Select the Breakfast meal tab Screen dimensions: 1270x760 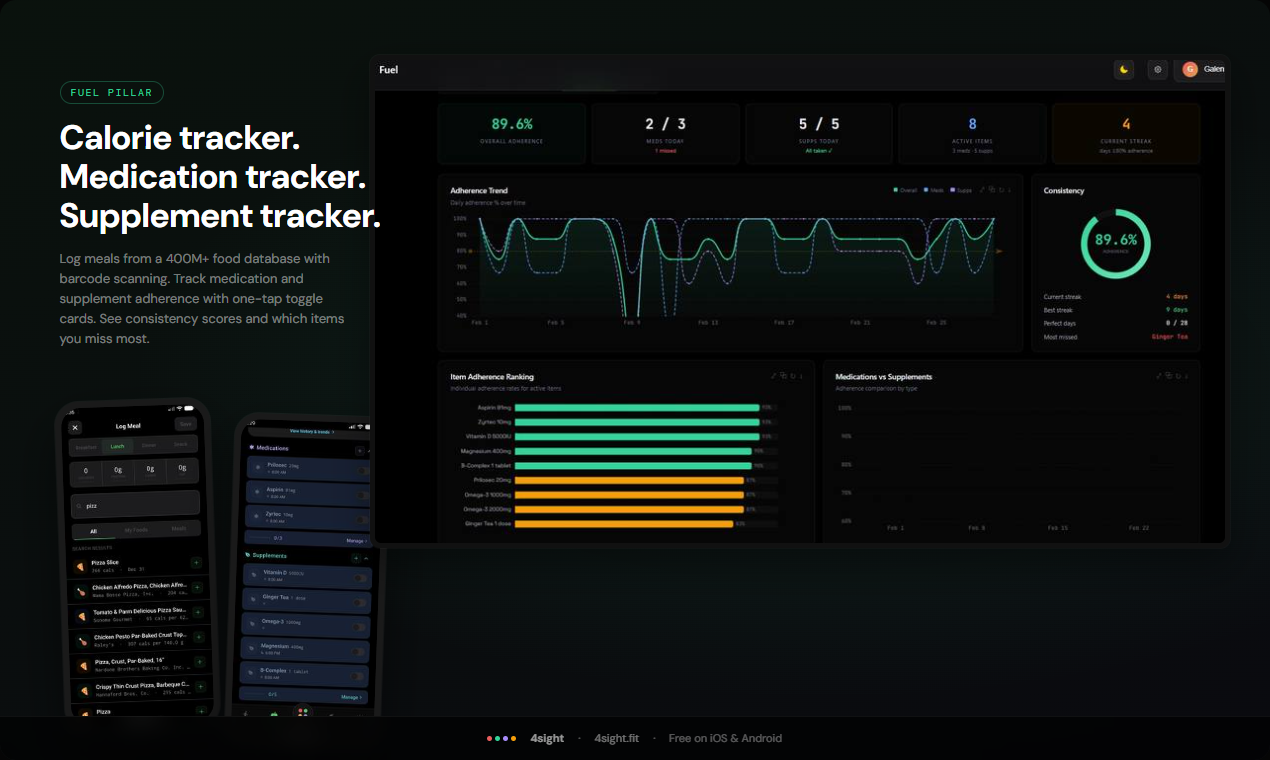point(86,447)
